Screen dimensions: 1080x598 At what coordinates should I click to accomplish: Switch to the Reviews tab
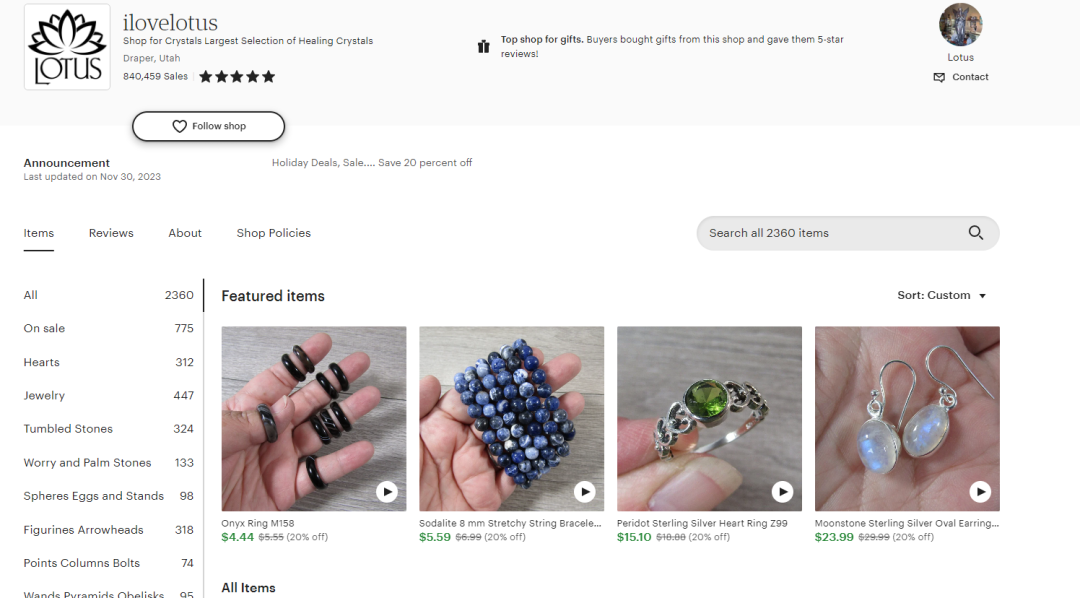click(110, 232)
